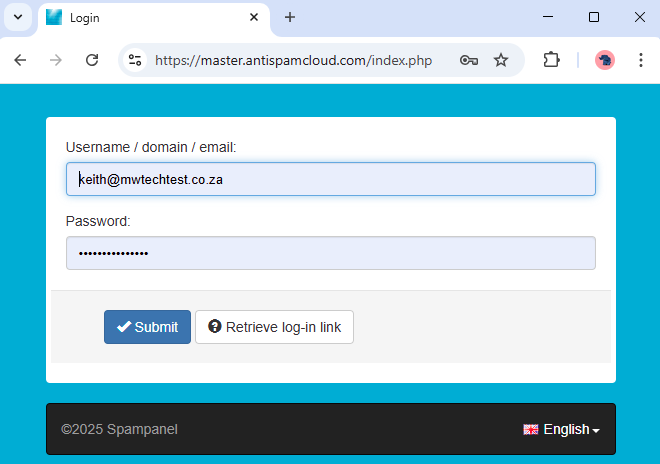View site information icon in address bar
This screenshot has height=464, width=660.
[135, 60]
